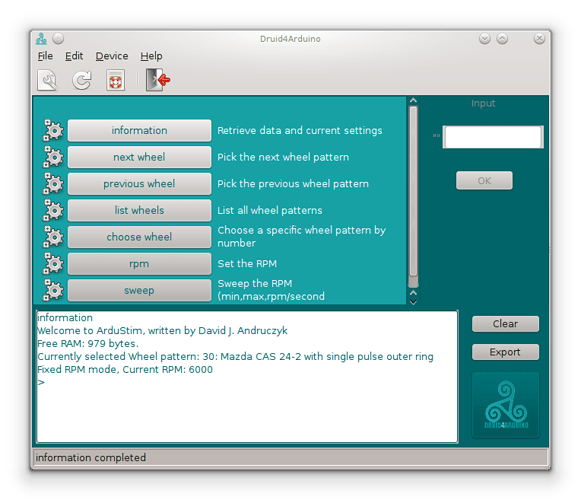Click the wrench document toolbar icon
The width and height of the screenshot is (581, 500).
pyautogui.click(x=47, y=80)
